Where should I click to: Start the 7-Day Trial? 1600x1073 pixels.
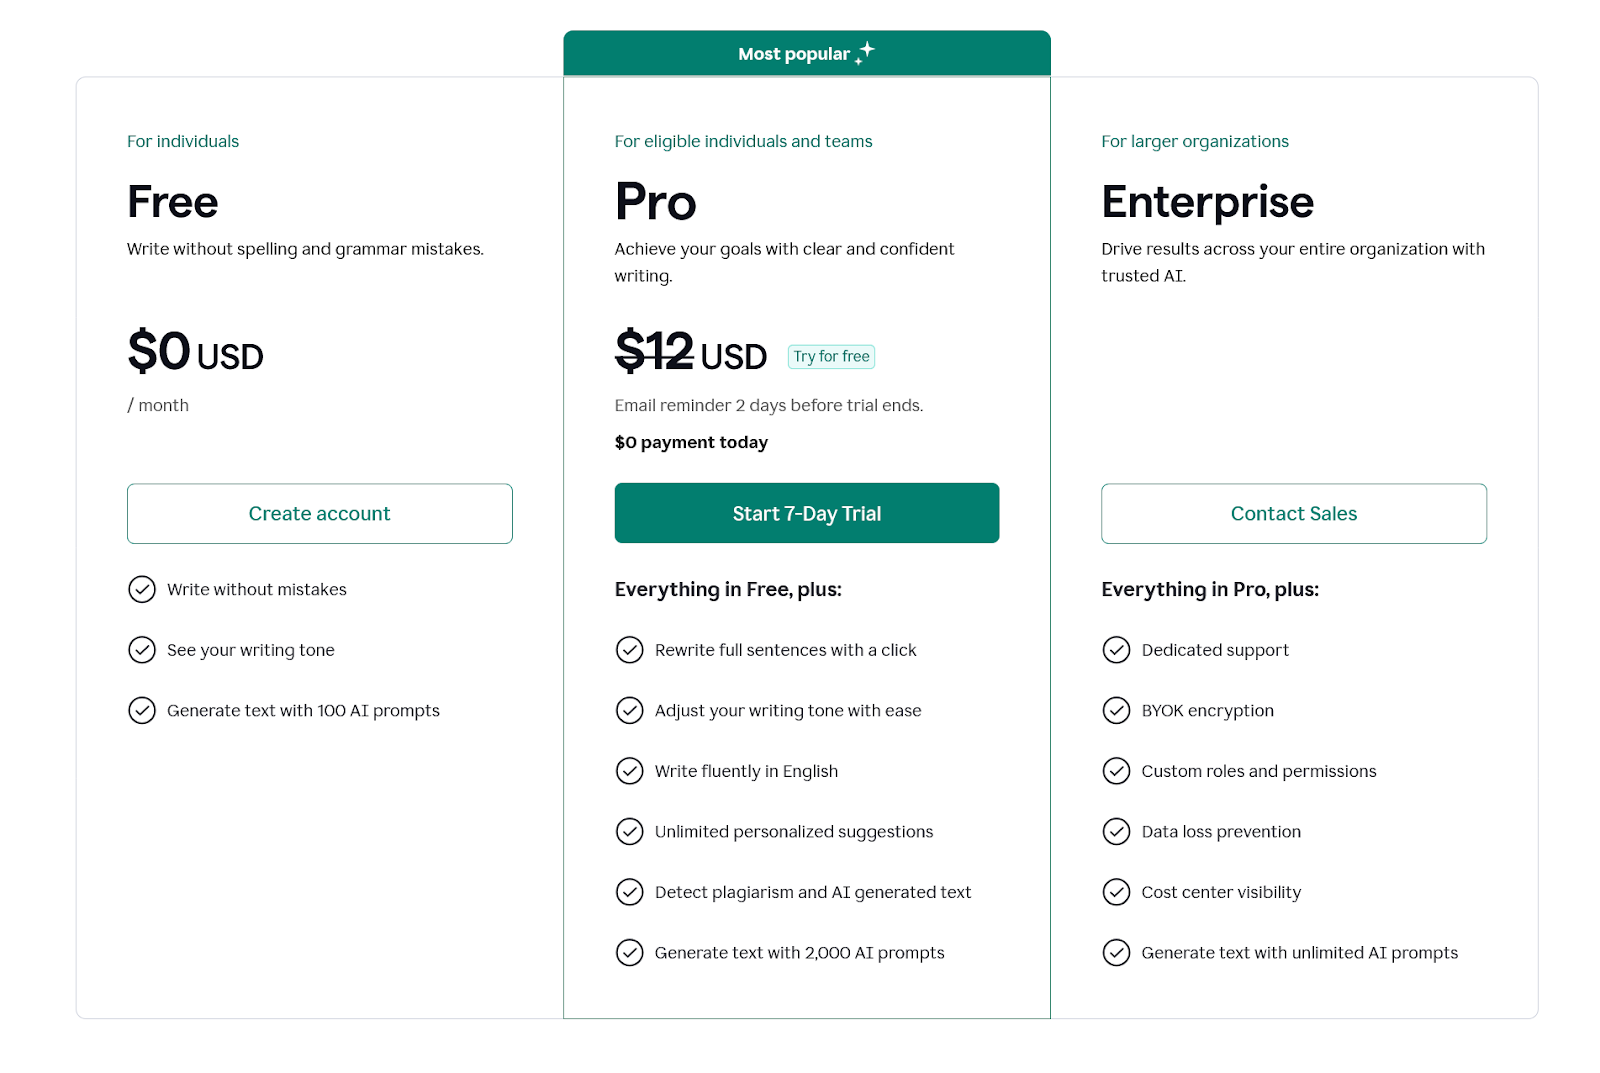tap(806, 513)
